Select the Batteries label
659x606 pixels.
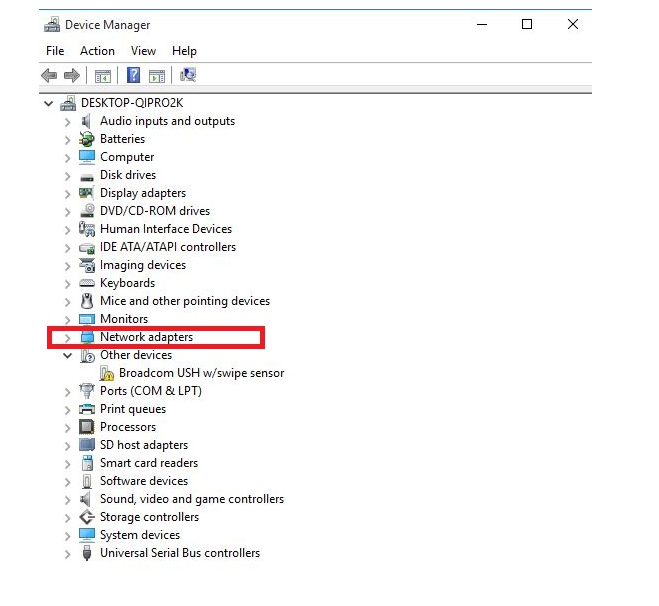tap(122, 139)
